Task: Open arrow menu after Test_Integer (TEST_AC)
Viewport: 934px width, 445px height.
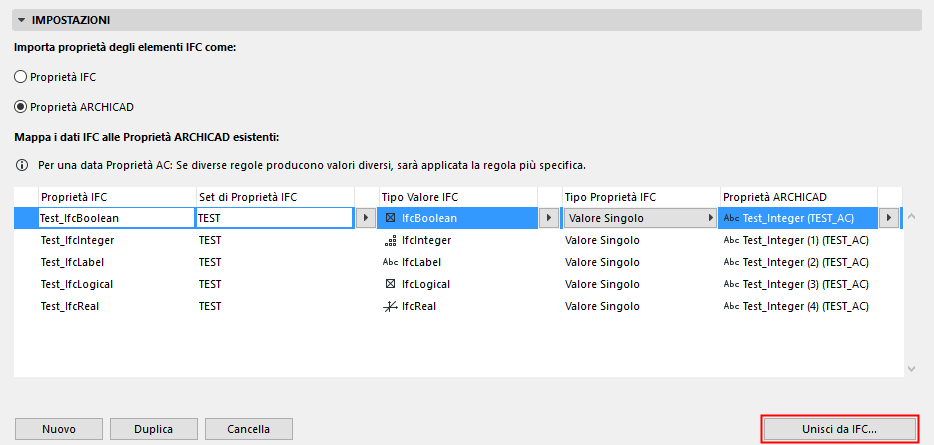Action: pyautogui.click(x=887, y=218)
